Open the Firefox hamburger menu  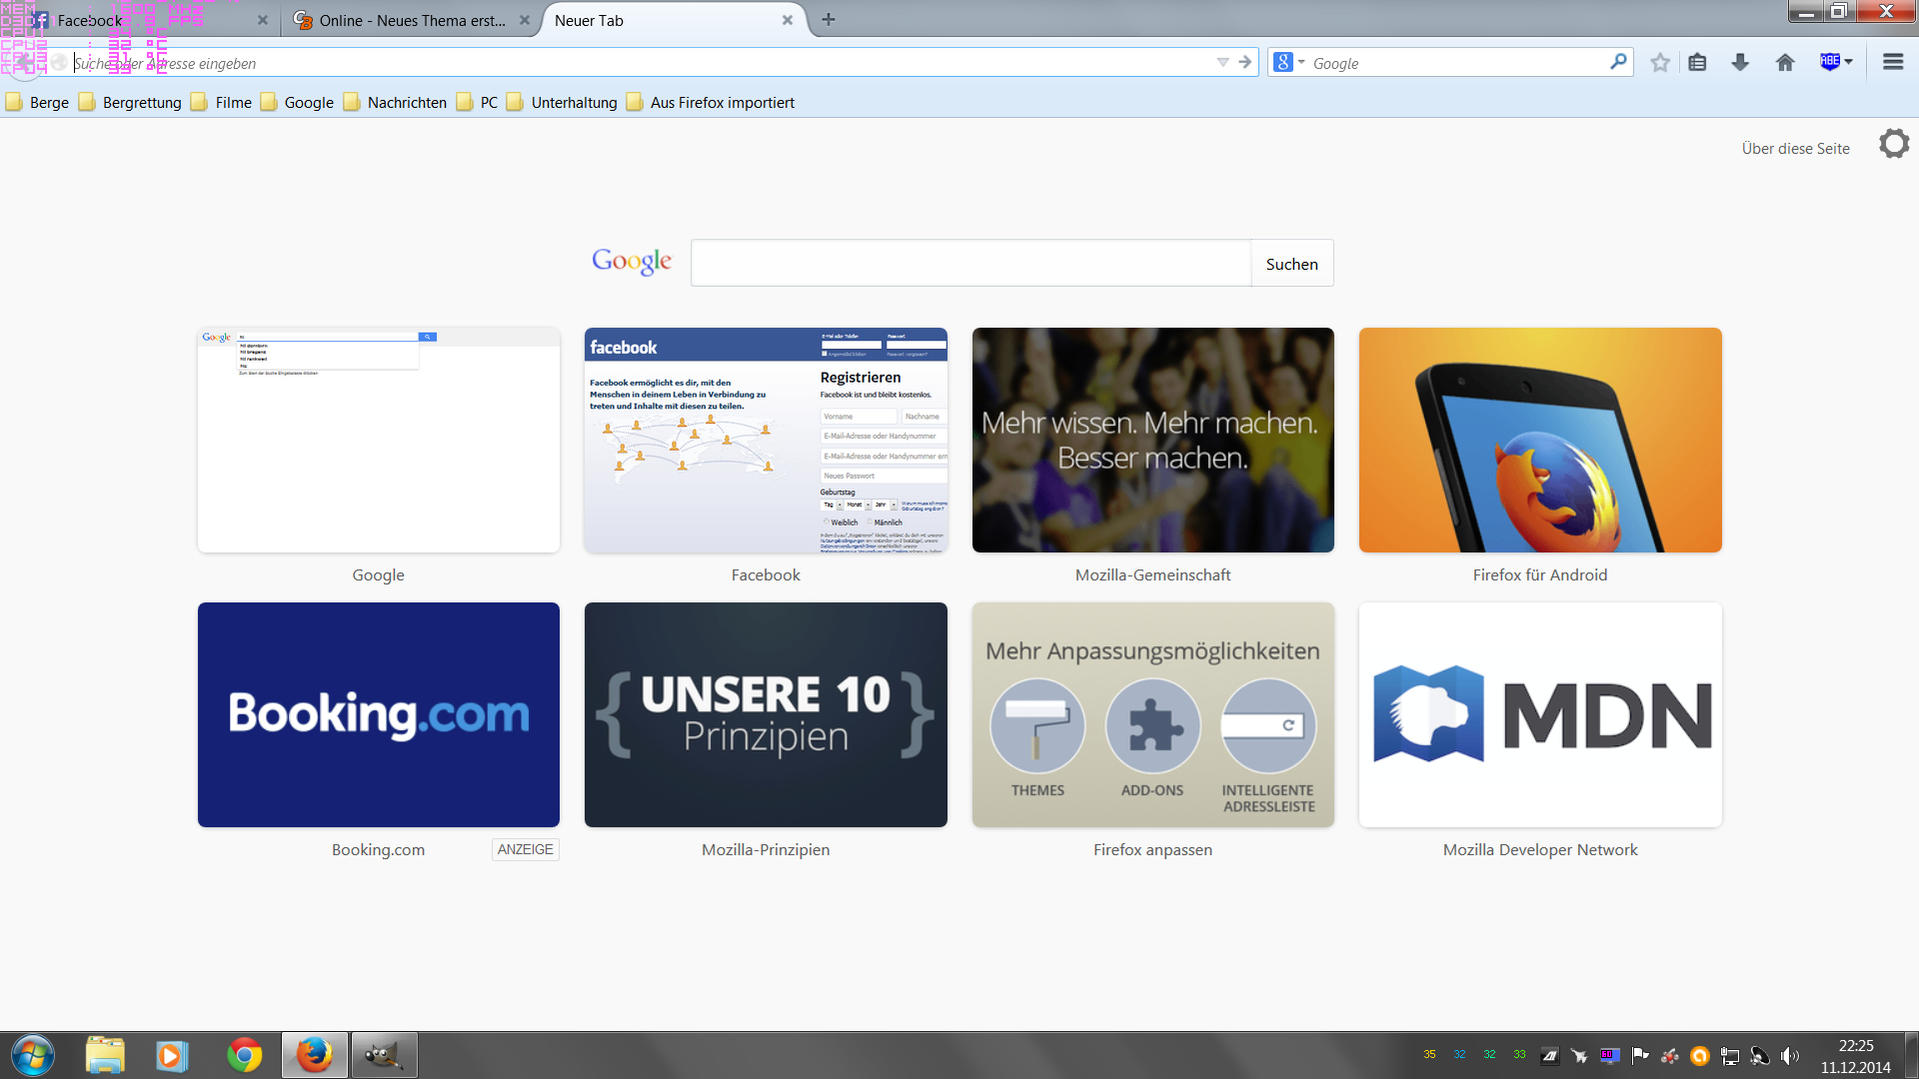coord(1892,62)
